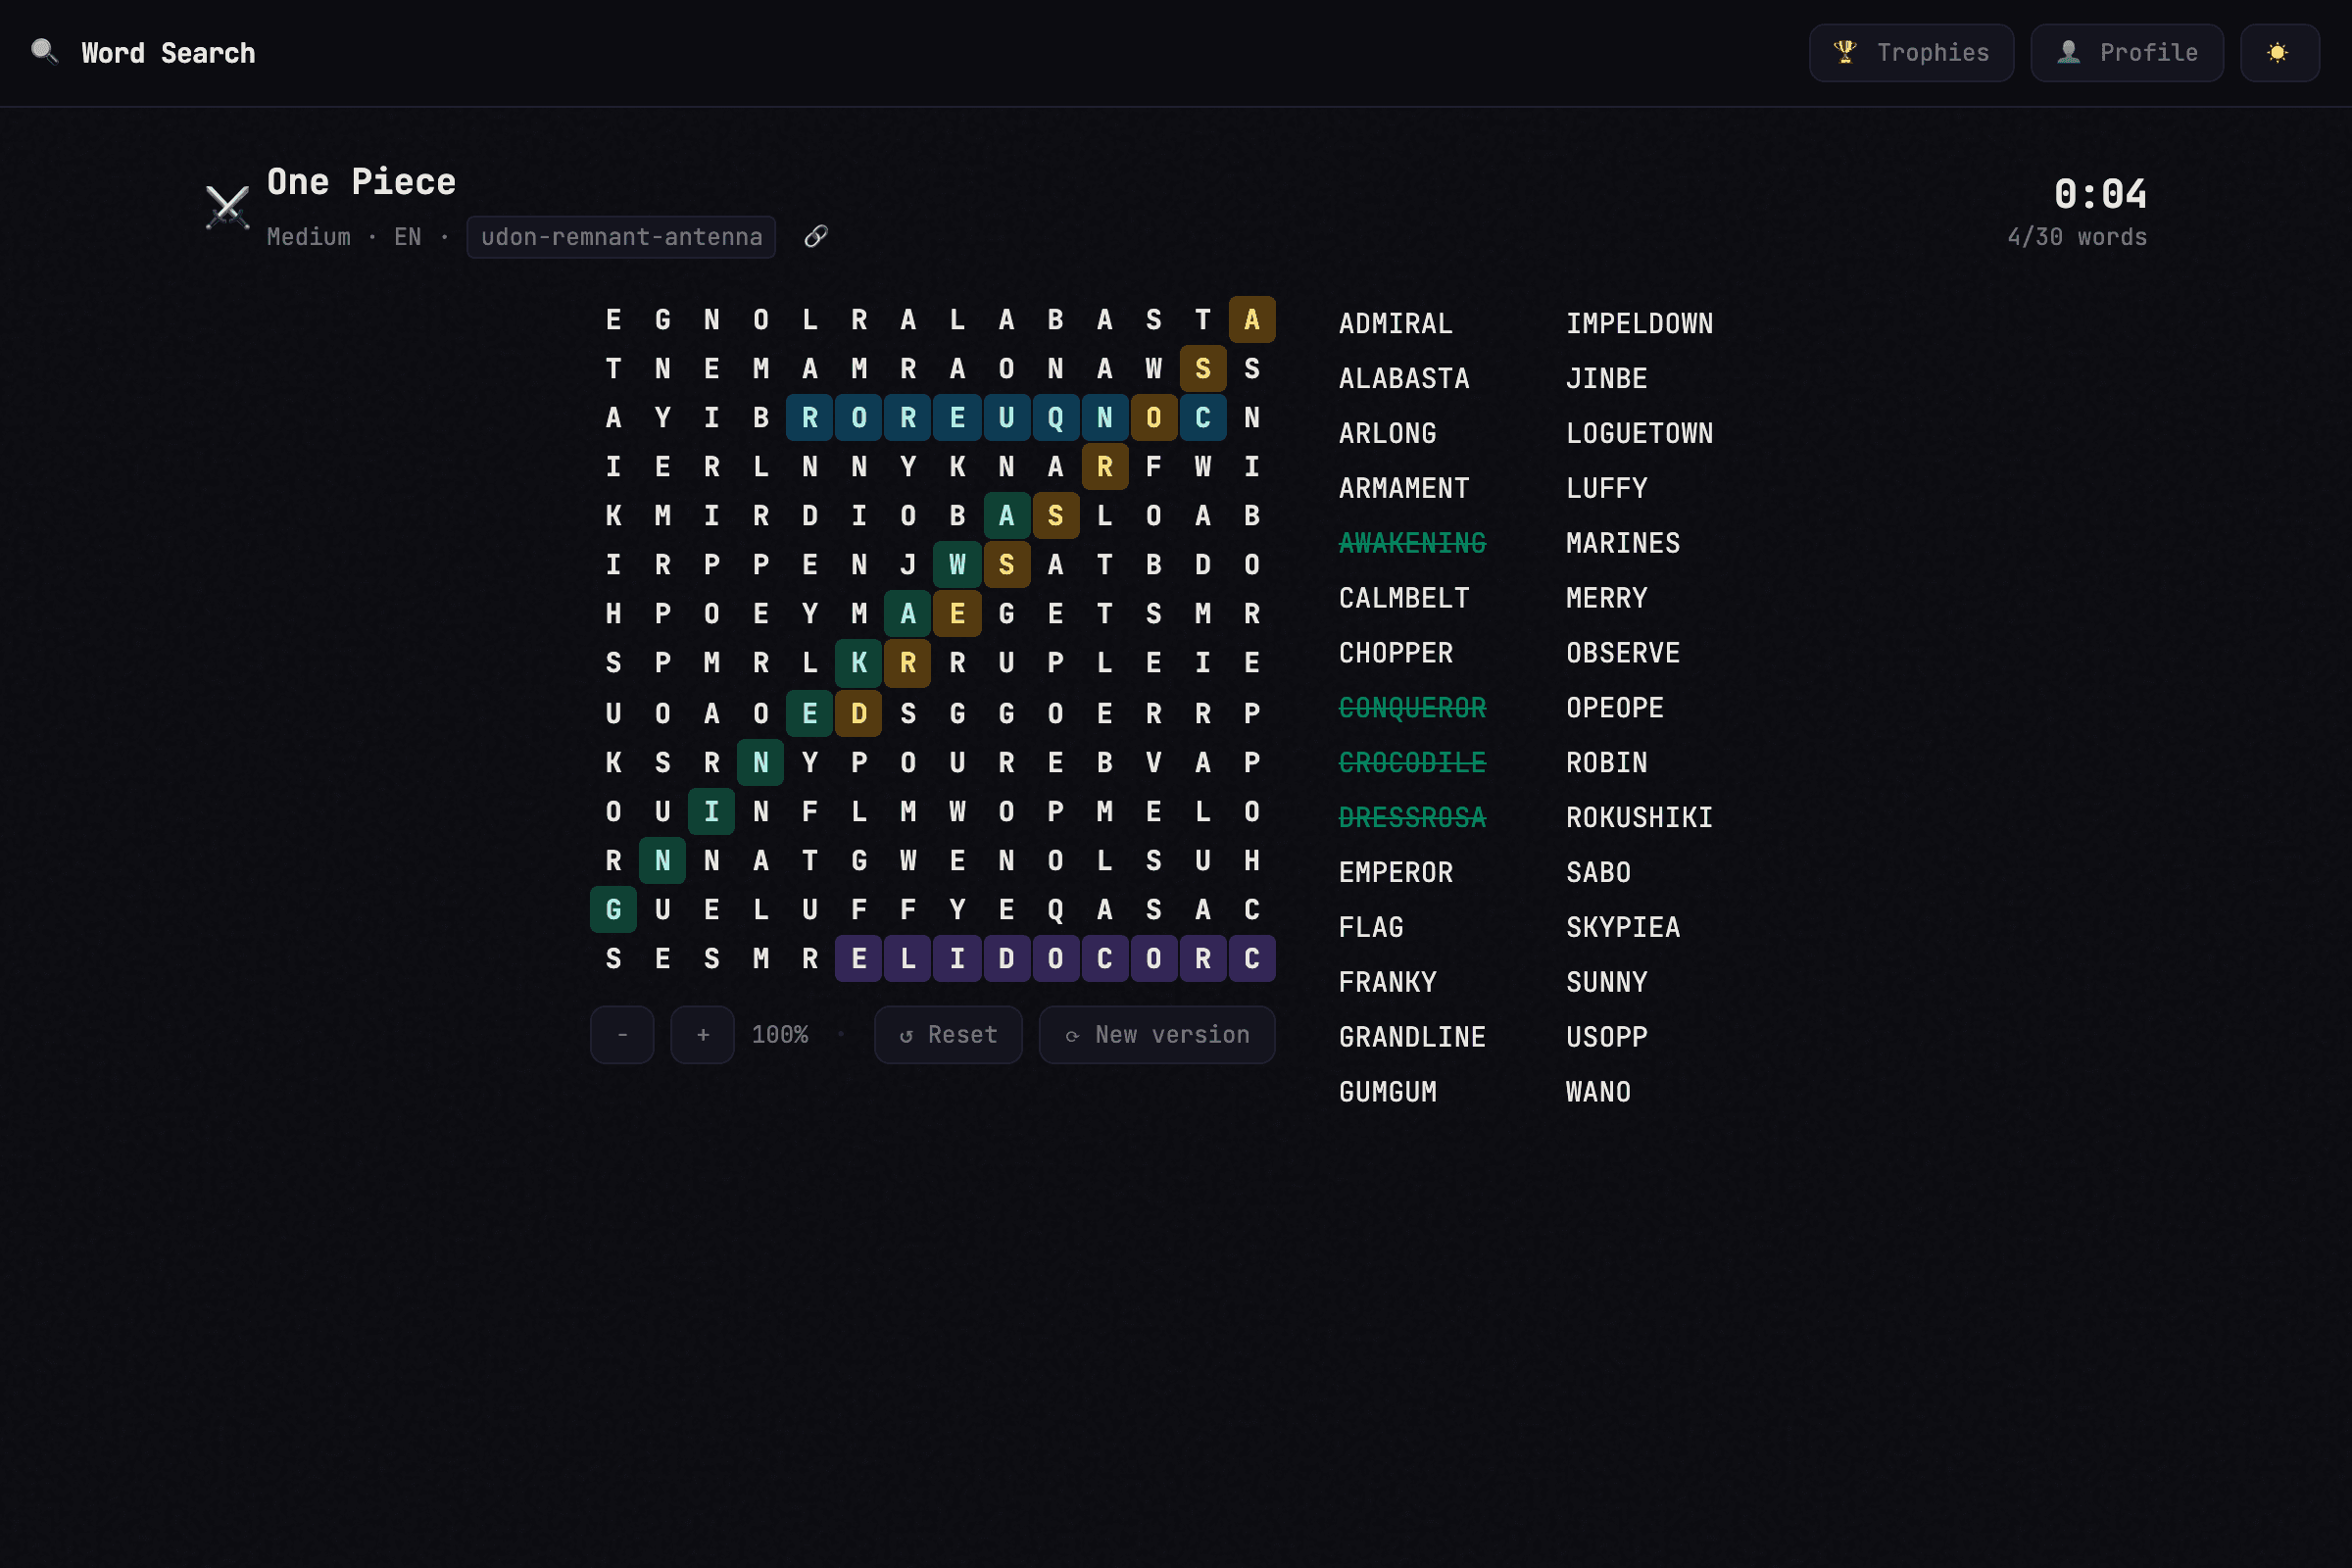Click GRANDLINE in the word list
This screenshot has height=1568, width=2352.
pos(1412,1037)
